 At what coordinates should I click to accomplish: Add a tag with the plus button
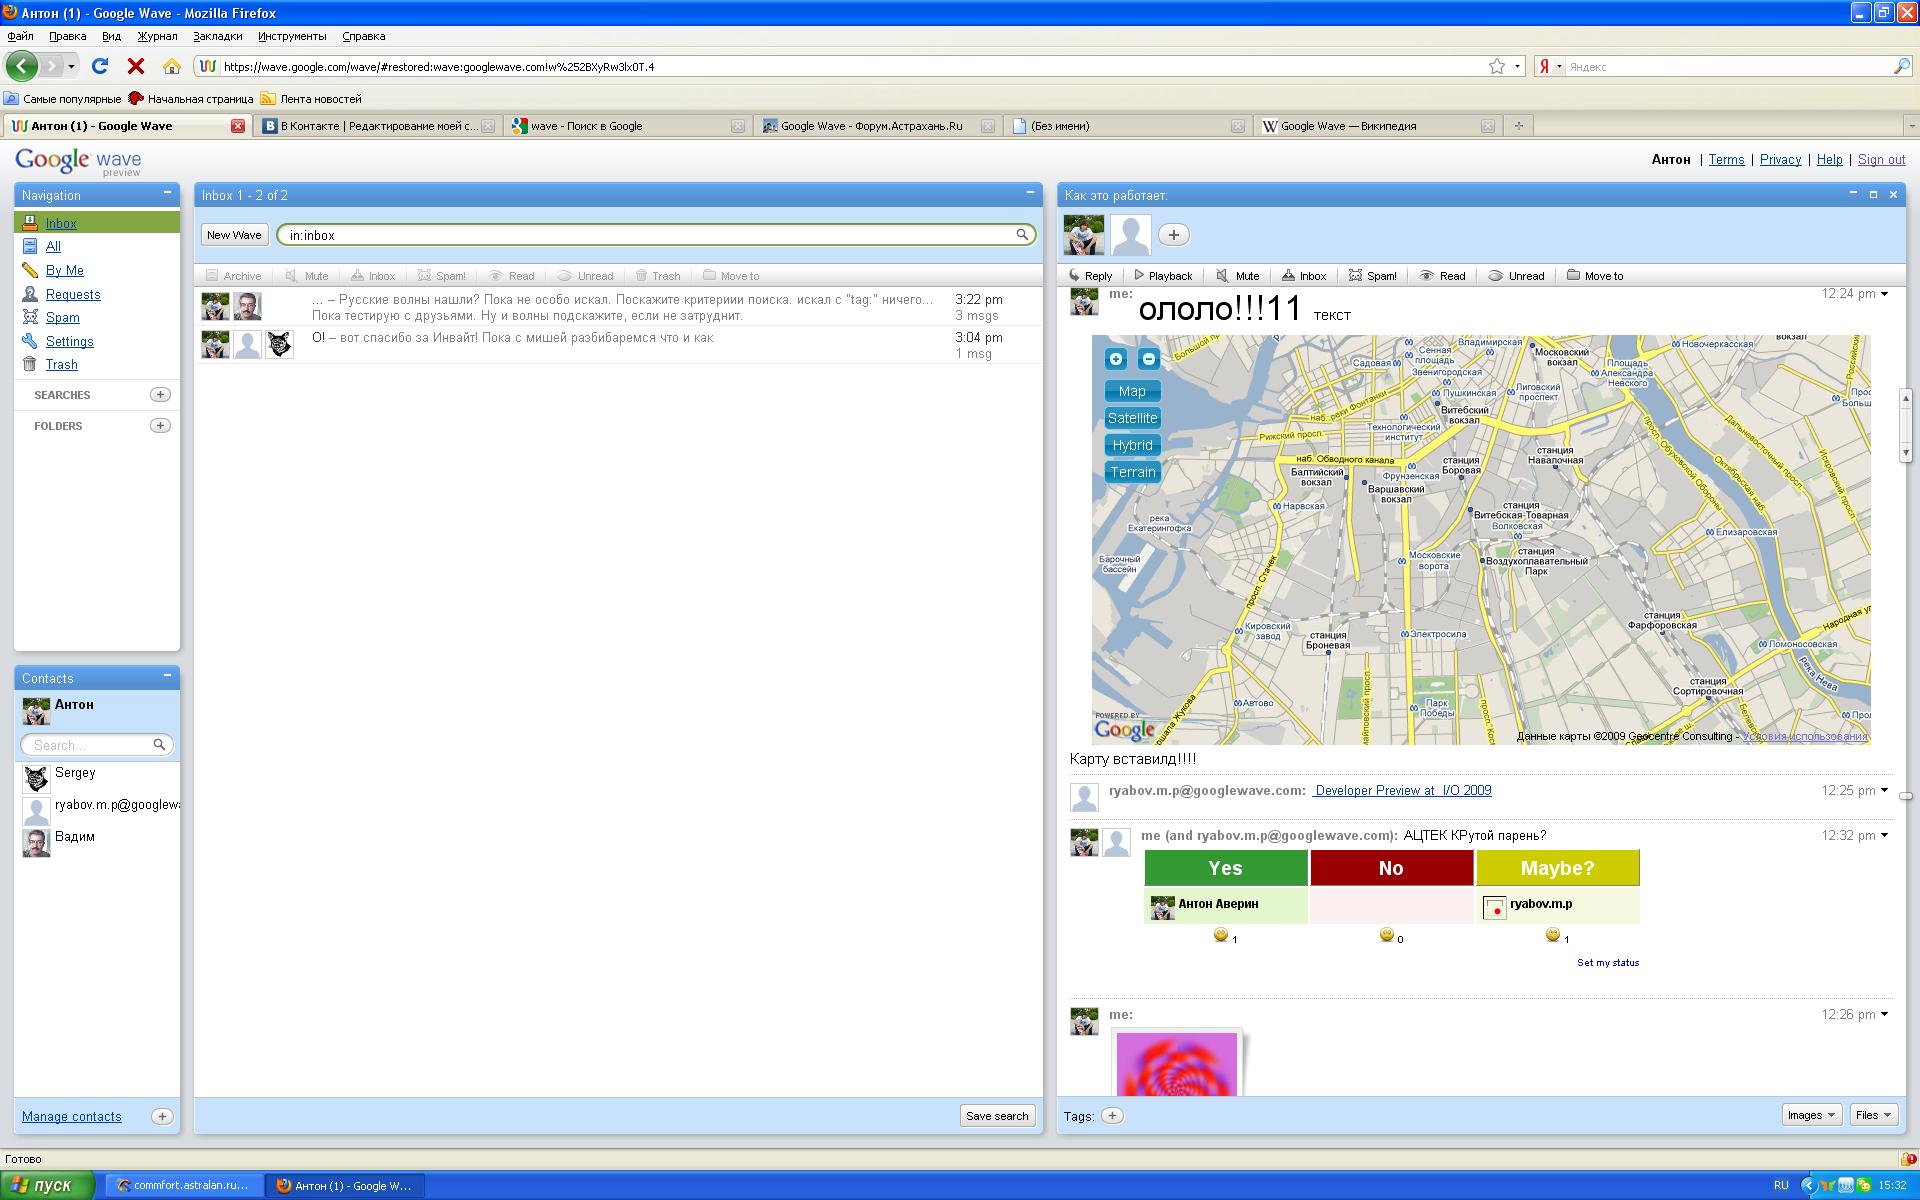pyautogui.click(x=1112, y=1115)
